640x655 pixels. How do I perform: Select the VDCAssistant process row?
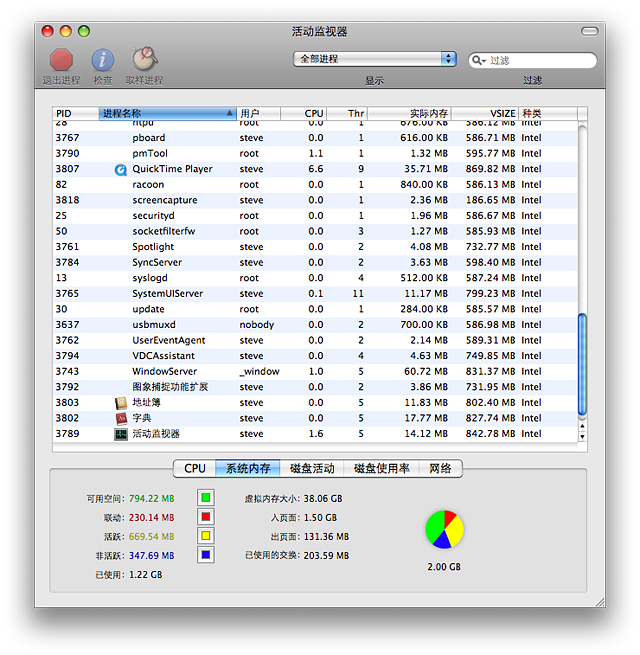pyautogui.click(x=315, y=356)
